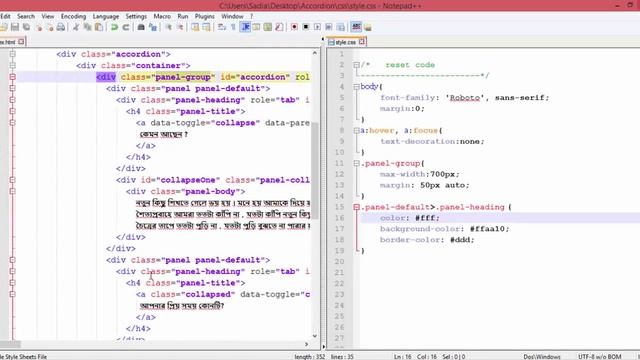
Task: Click the Close document toolbar icon
Action: click(39, 27)
